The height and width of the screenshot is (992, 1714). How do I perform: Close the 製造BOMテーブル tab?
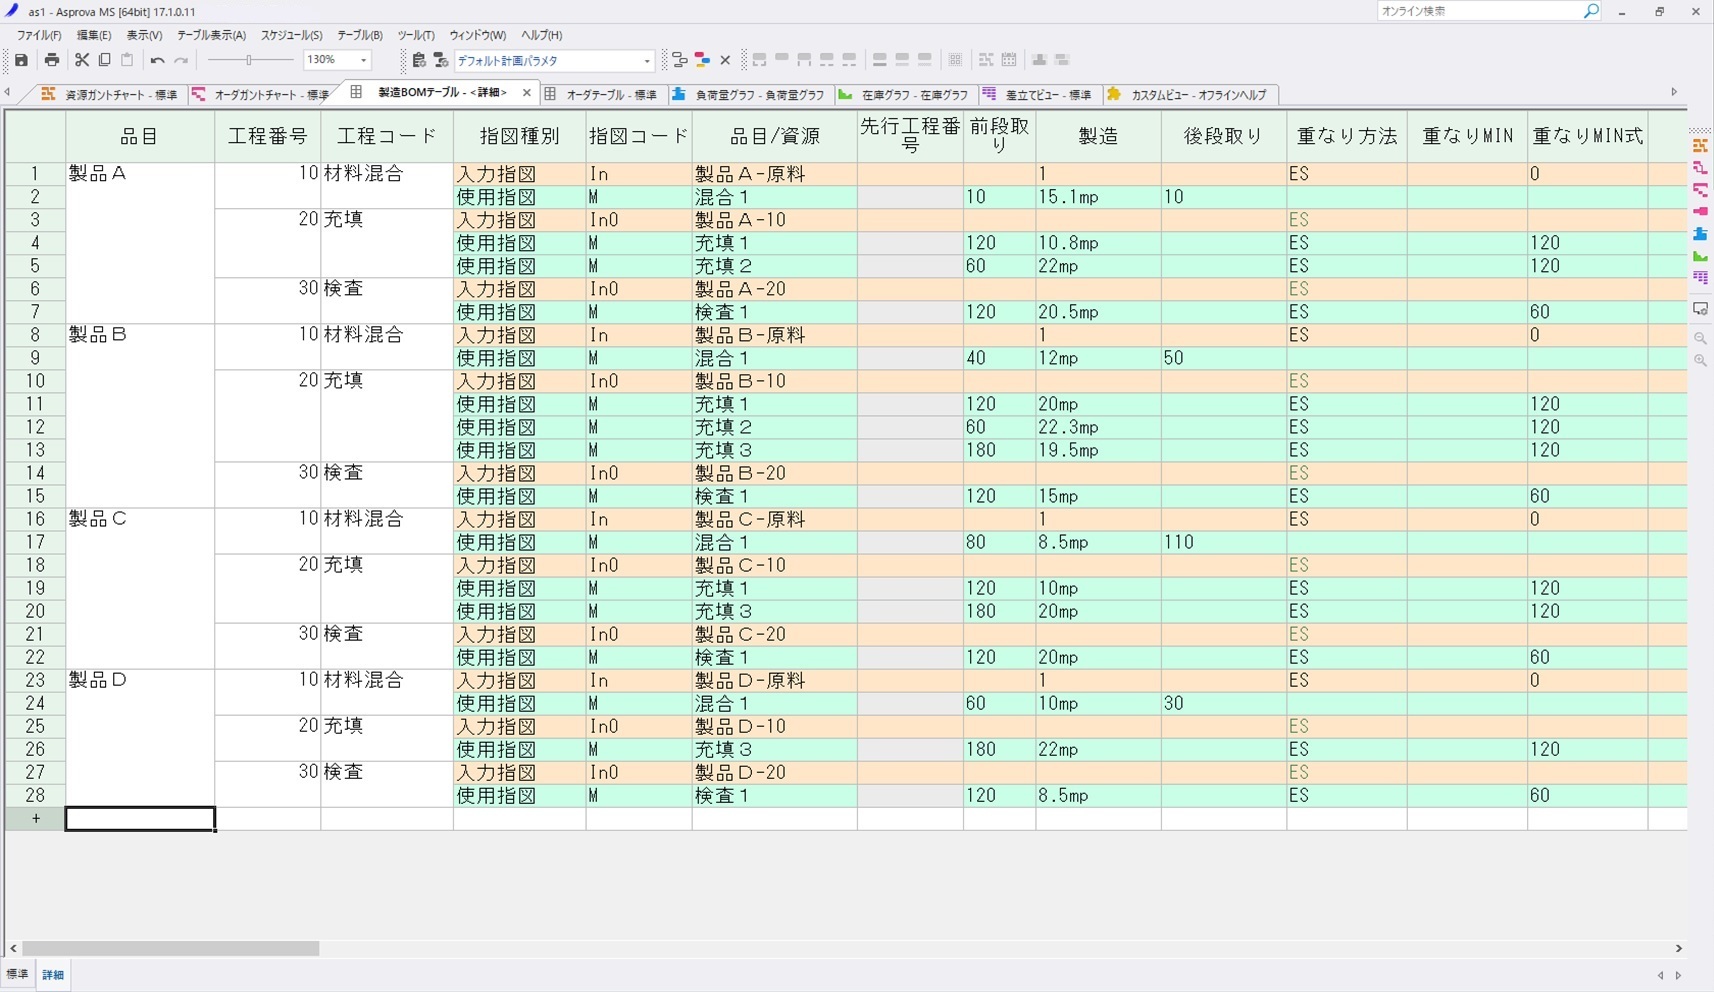[x=527, y=93]
